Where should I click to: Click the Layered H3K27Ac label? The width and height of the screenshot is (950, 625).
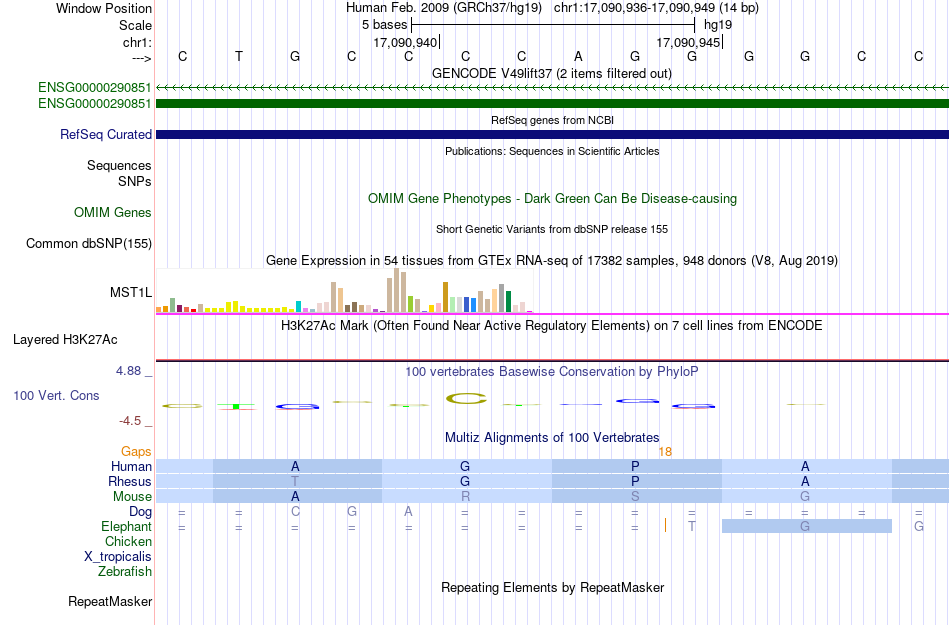[x=65, y=340]
